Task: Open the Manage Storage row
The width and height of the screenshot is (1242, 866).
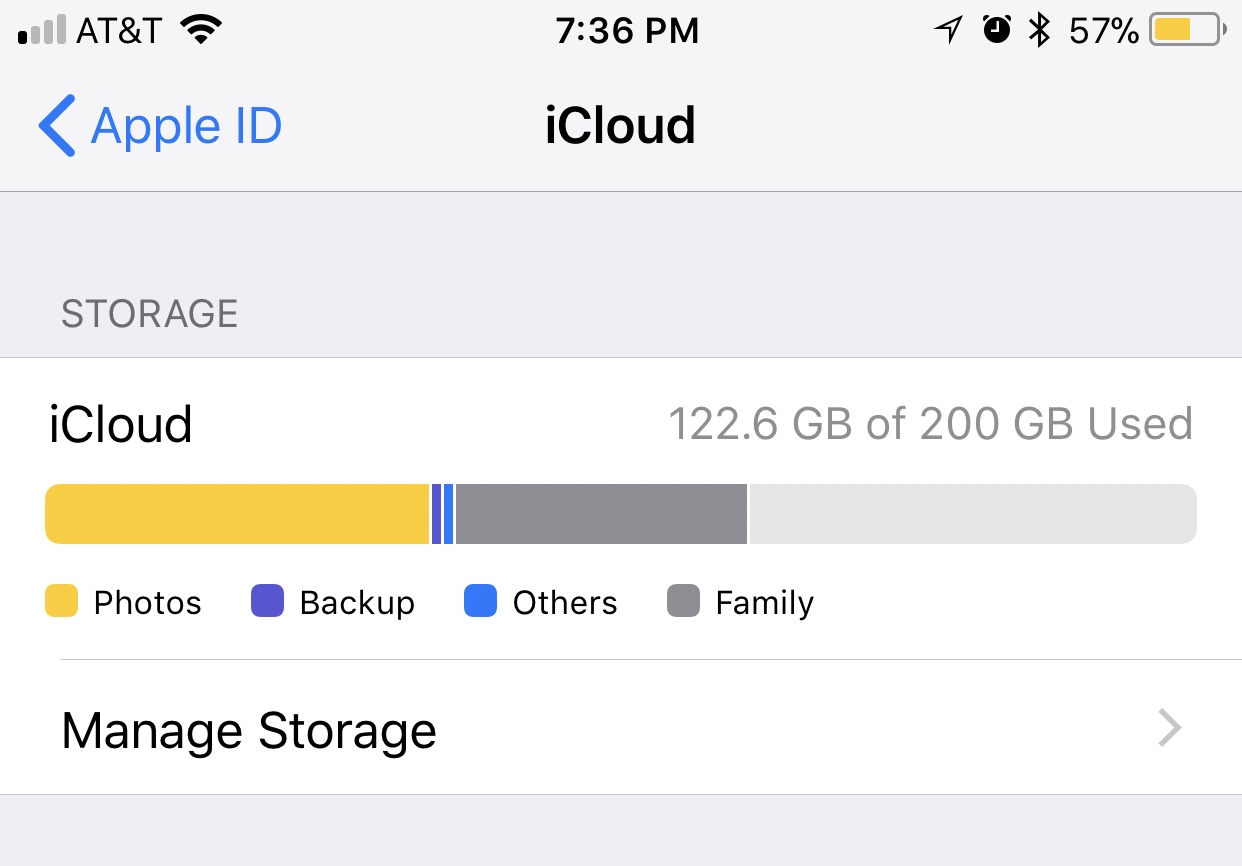Action: tap(621, 728)
